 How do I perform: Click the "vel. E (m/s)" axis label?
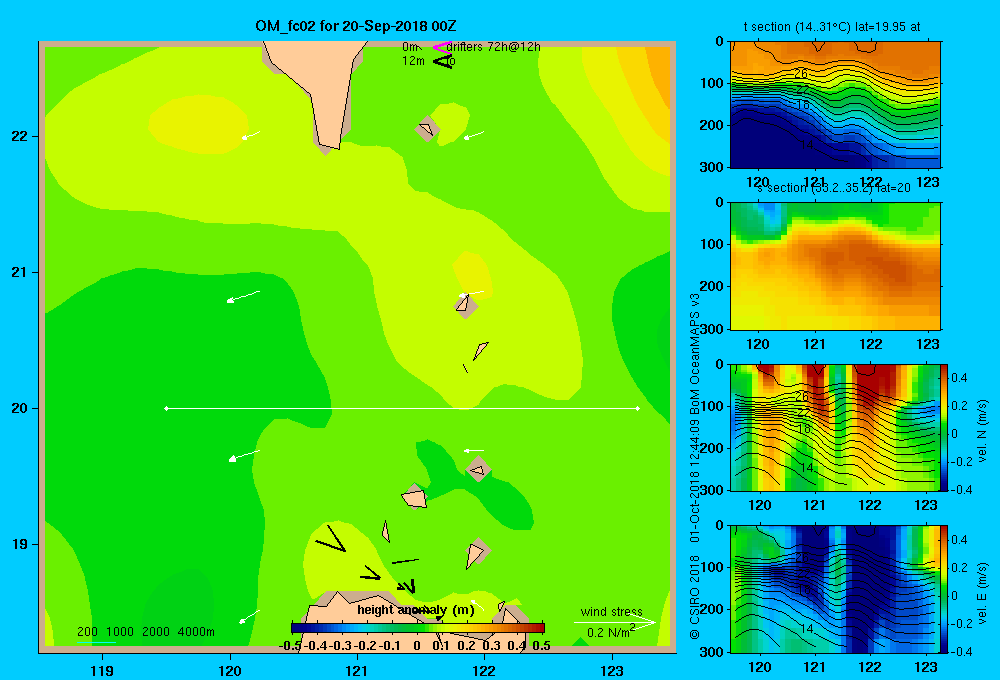(x=983, y=592)
